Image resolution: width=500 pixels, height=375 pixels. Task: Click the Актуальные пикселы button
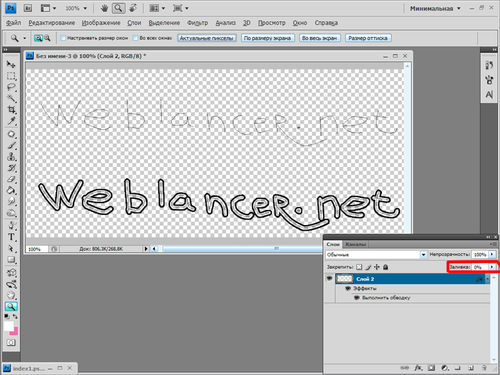tap(207, 38)
